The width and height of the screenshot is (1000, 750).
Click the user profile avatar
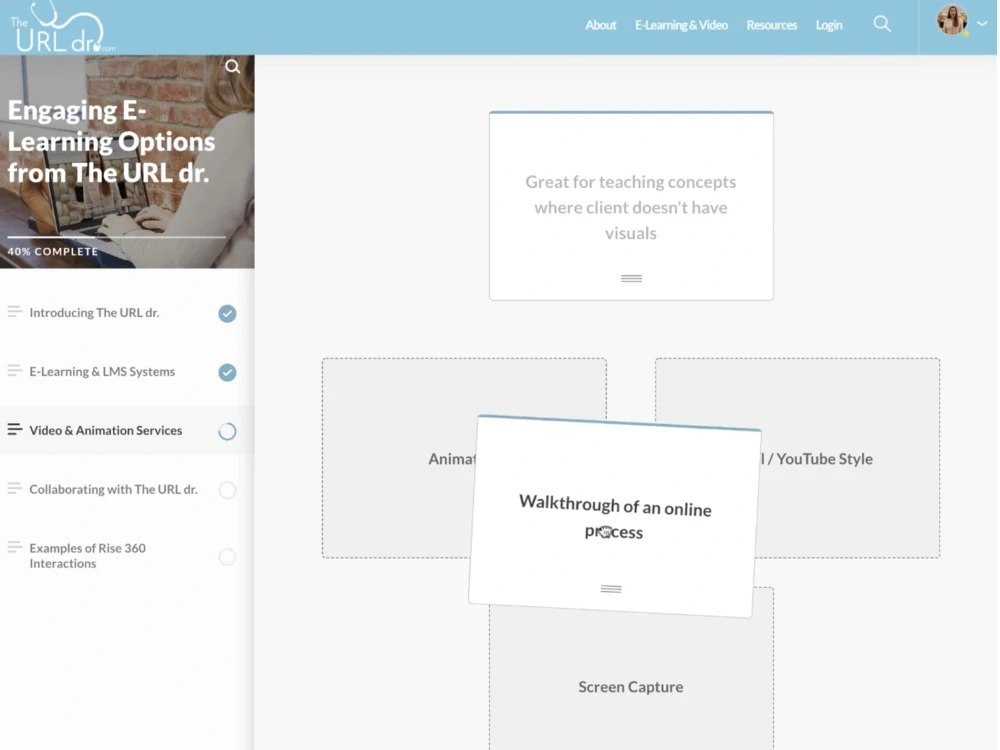[952, 20]
